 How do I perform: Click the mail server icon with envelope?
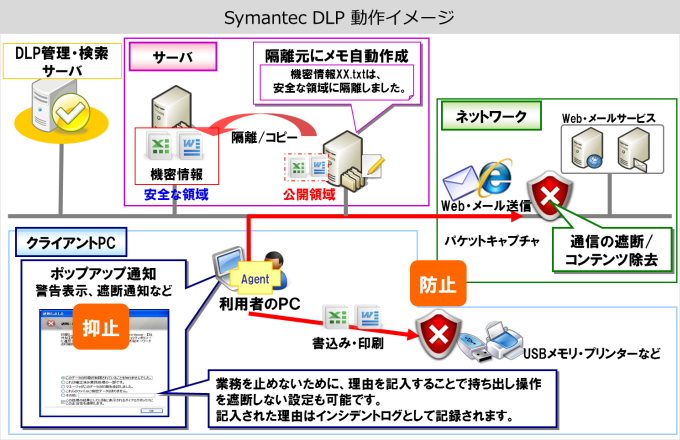634,150
